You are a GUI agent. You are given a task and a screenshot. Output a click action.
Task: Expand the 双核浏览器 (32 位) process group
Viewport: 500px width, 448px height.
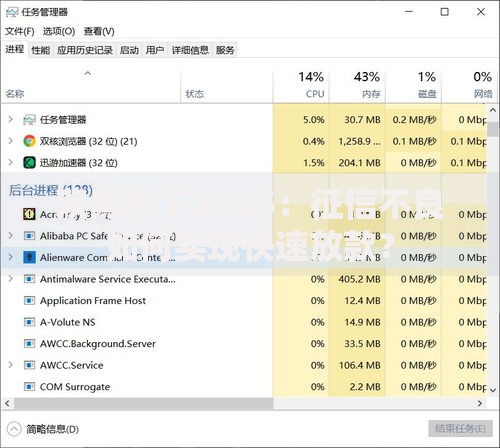[x=11, y=141]
